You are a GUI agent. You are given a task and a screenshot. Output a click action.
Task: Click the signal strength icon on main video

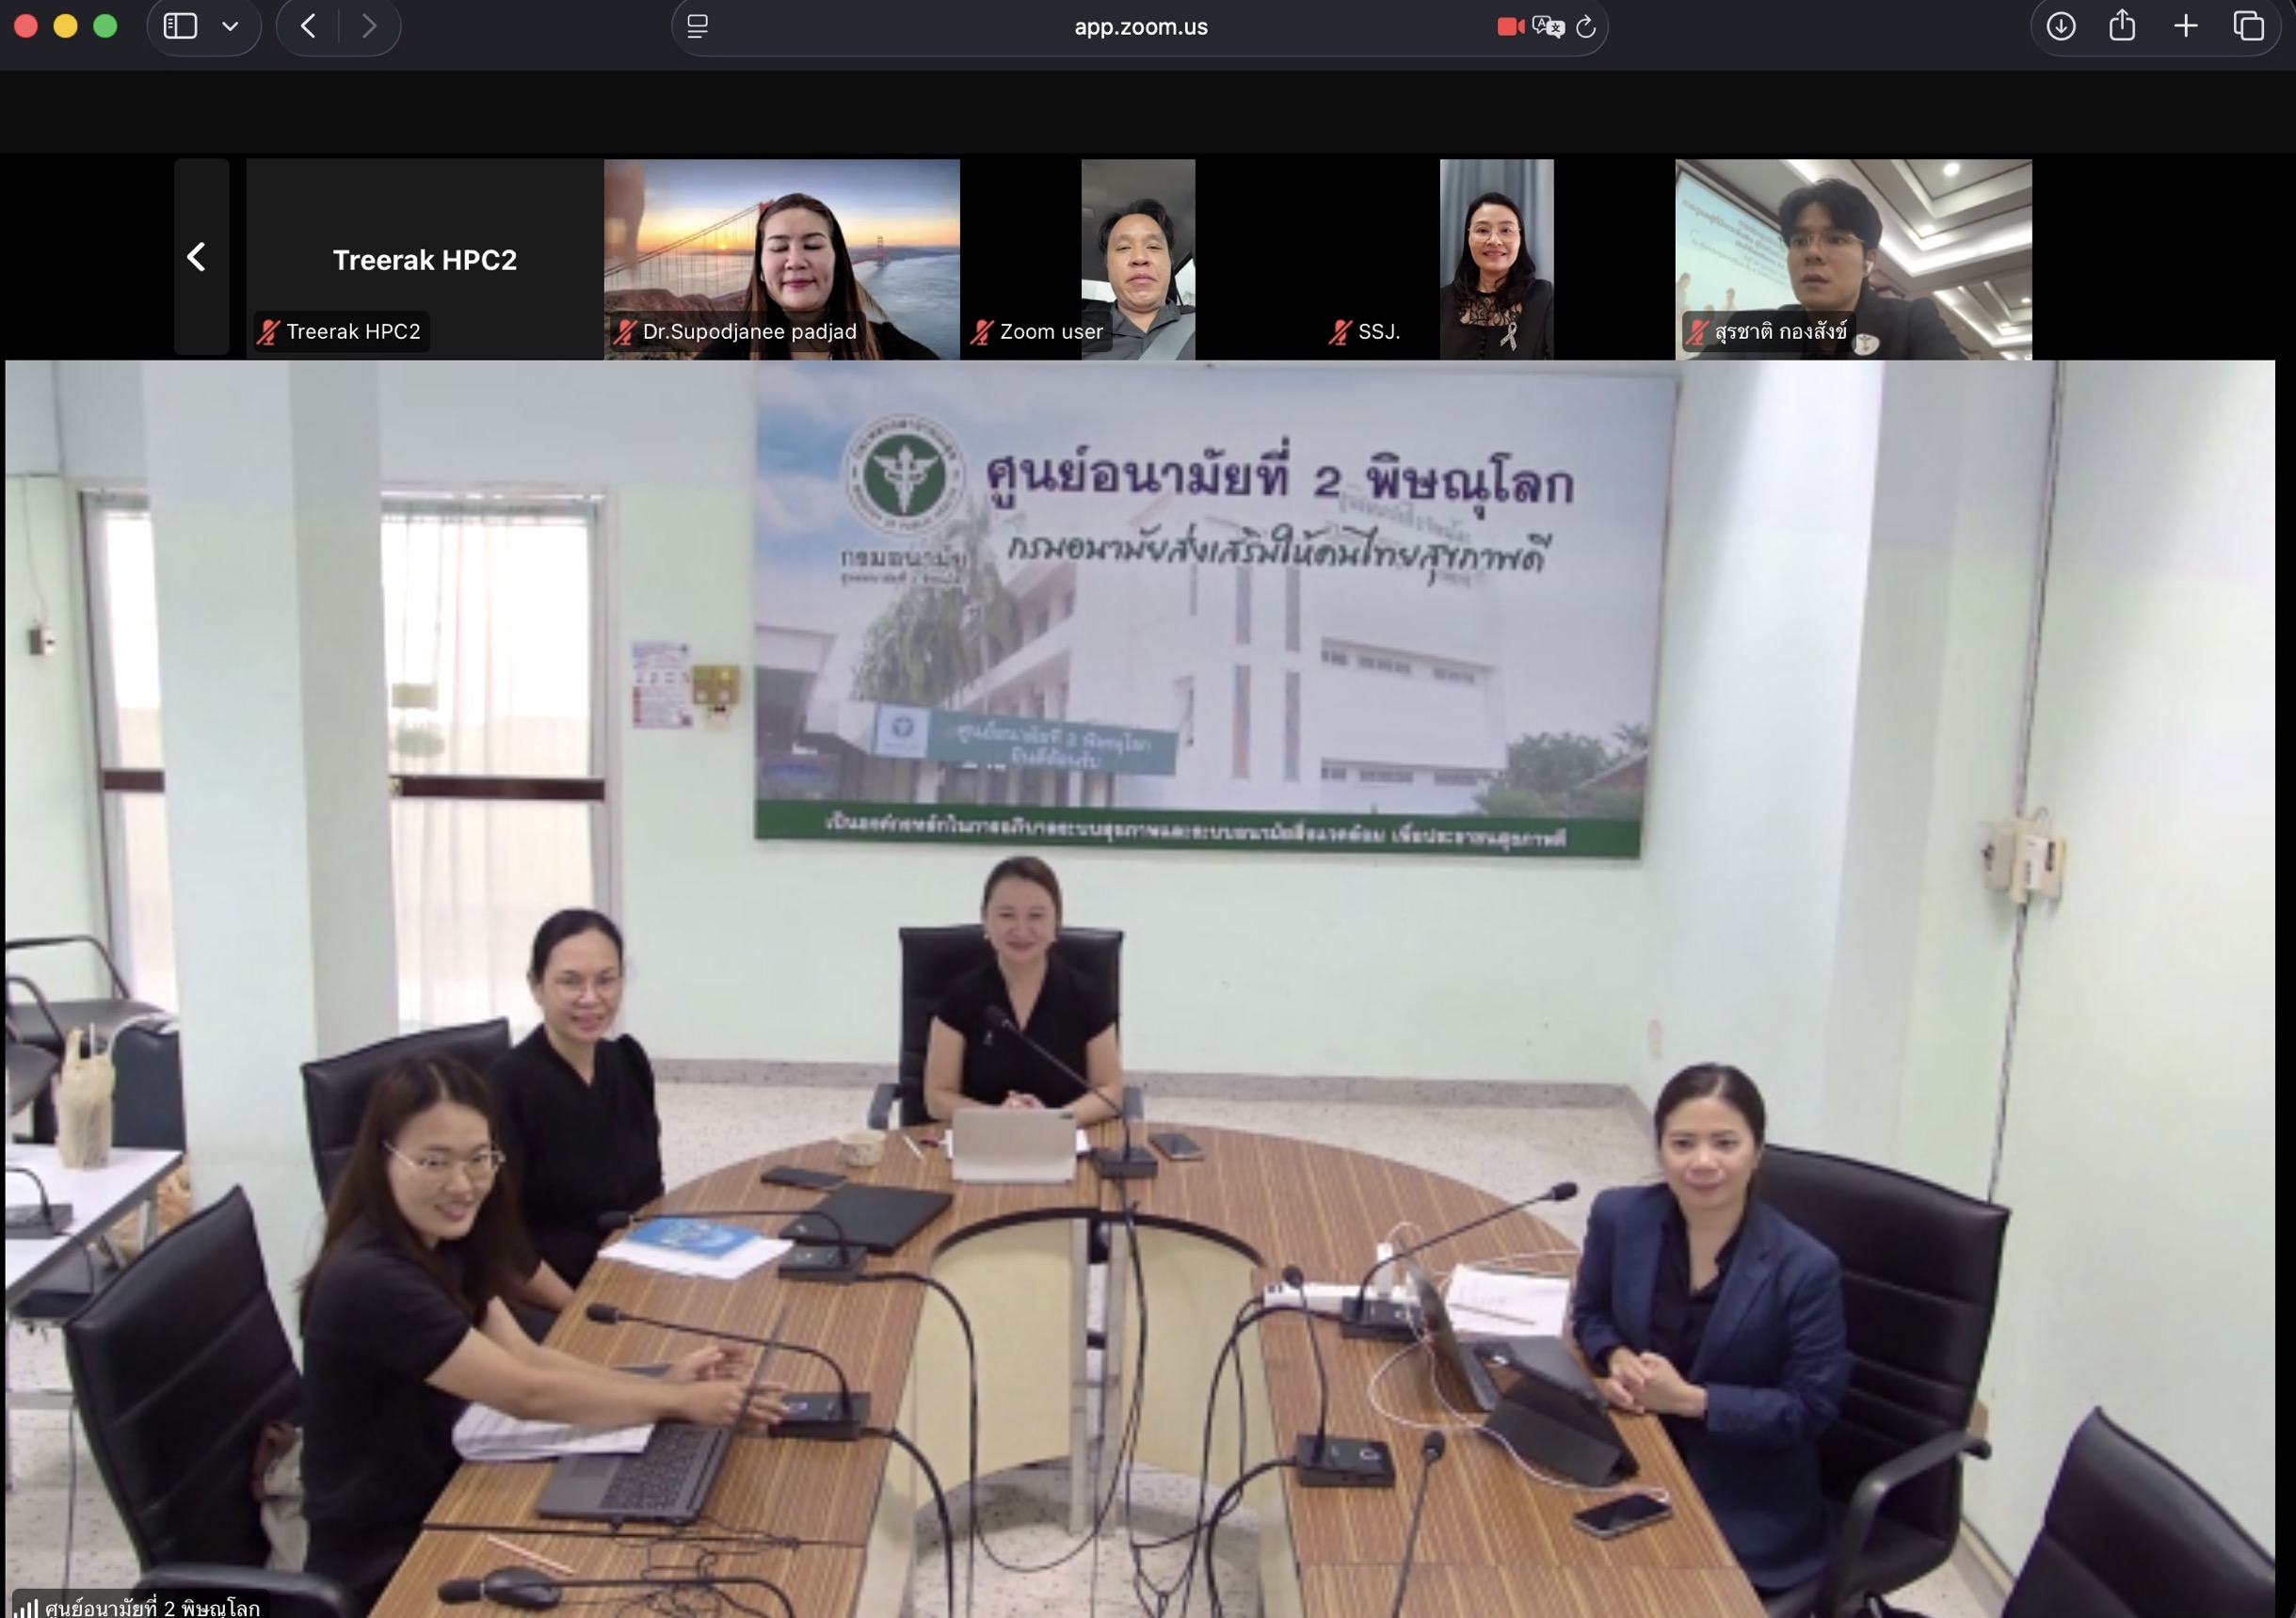point(27,1607)
